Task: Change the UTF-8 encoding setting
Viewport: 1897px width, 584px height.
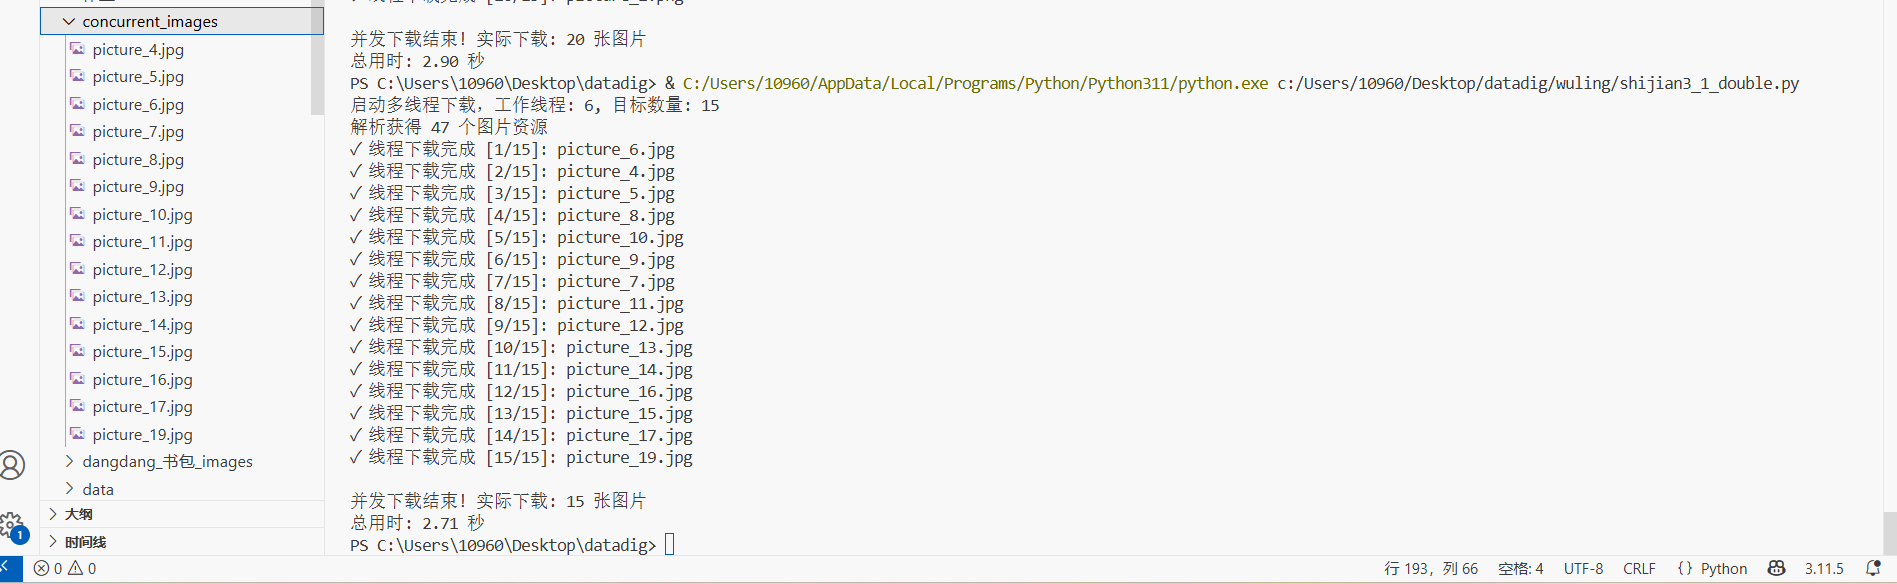Action: click(1583, 568)
